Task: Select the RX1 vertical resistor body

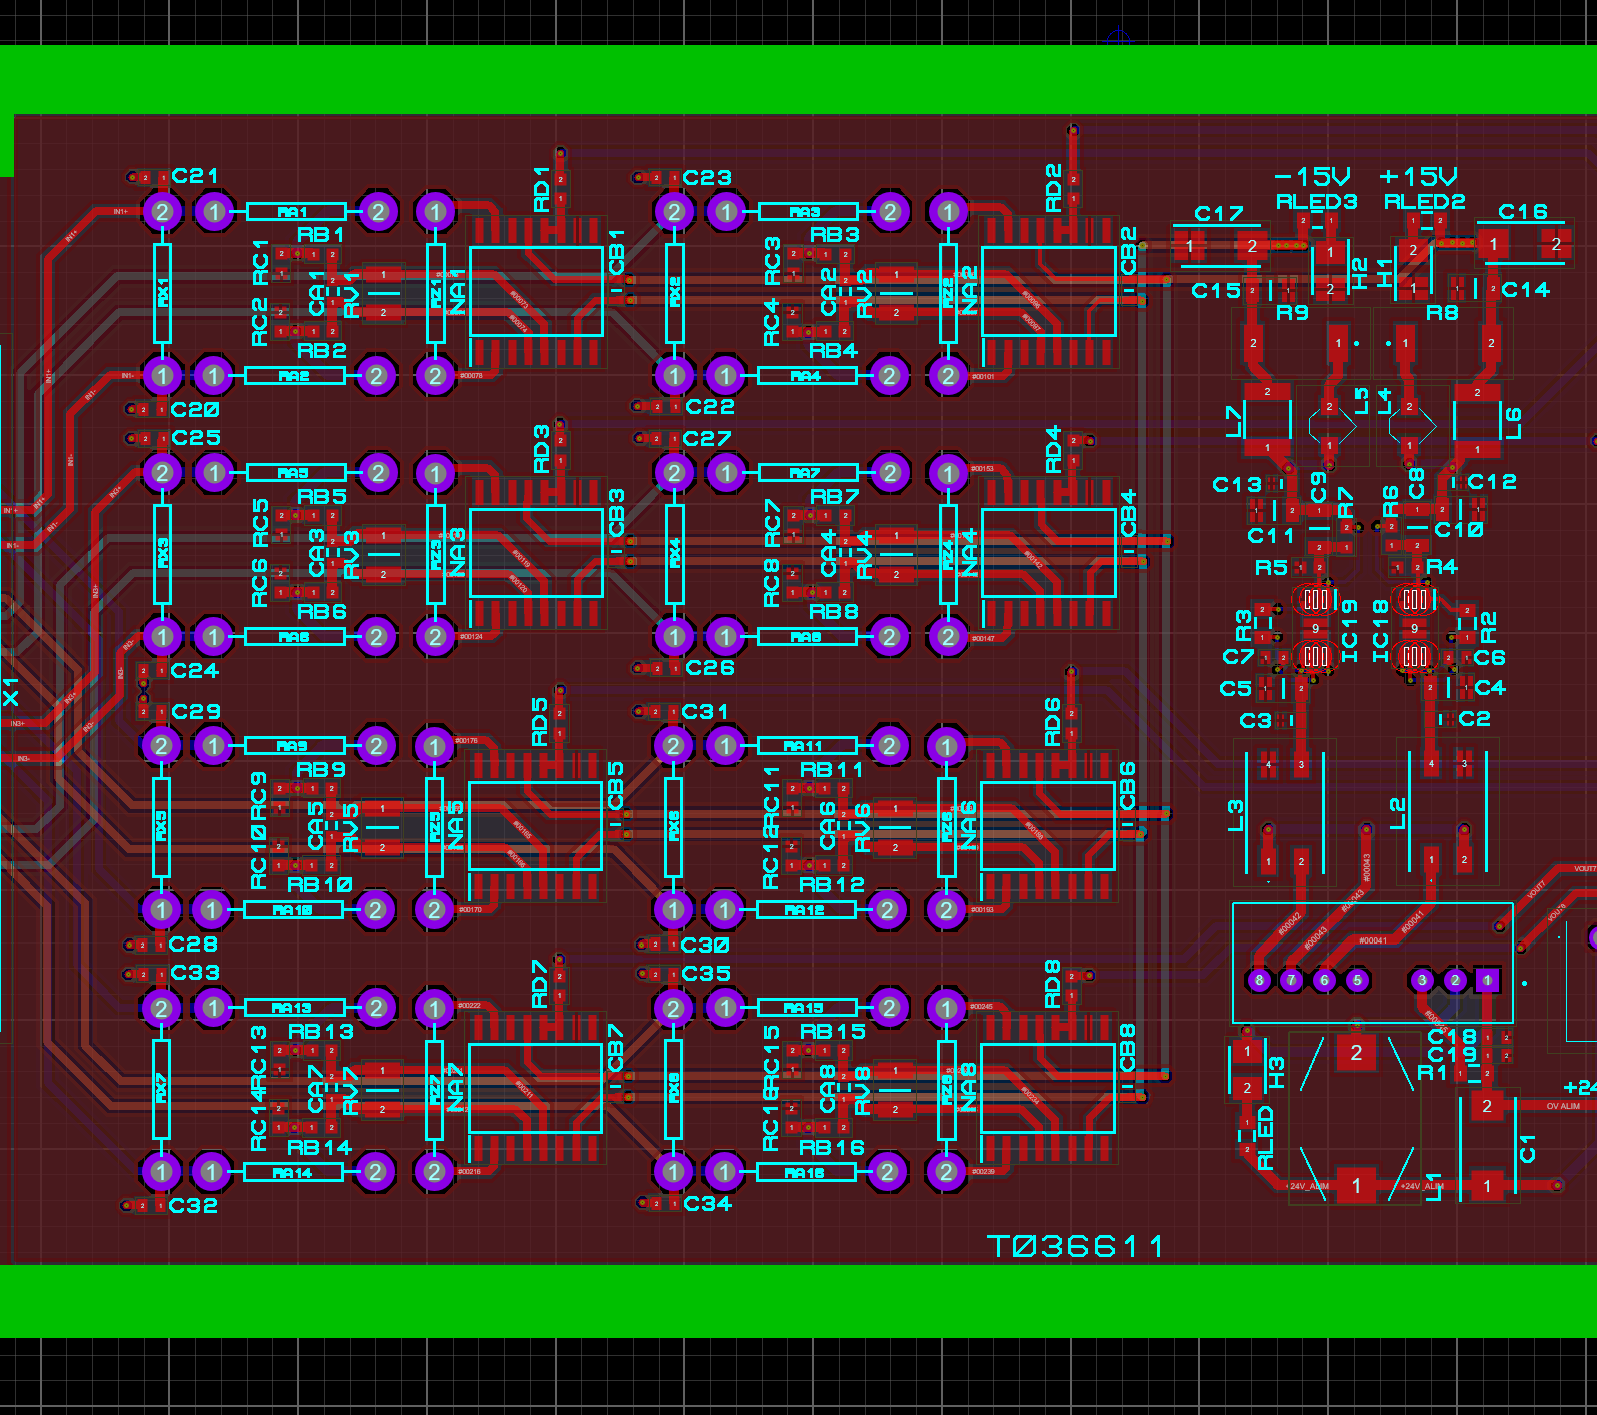Action: point(162,293)
